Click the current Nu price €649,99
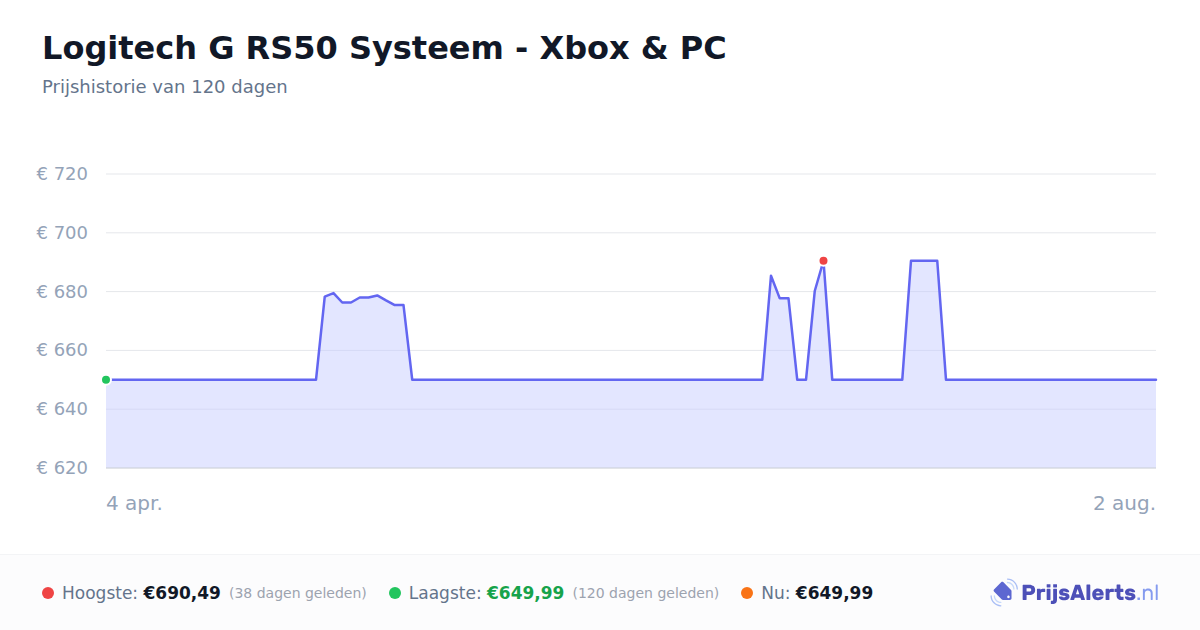 click(834, 593)
